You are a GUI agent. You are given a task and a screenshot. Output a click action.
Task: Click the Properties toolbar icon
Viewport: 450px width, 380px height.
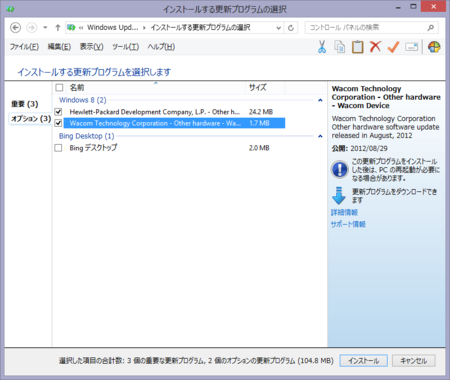coord(412,47)
